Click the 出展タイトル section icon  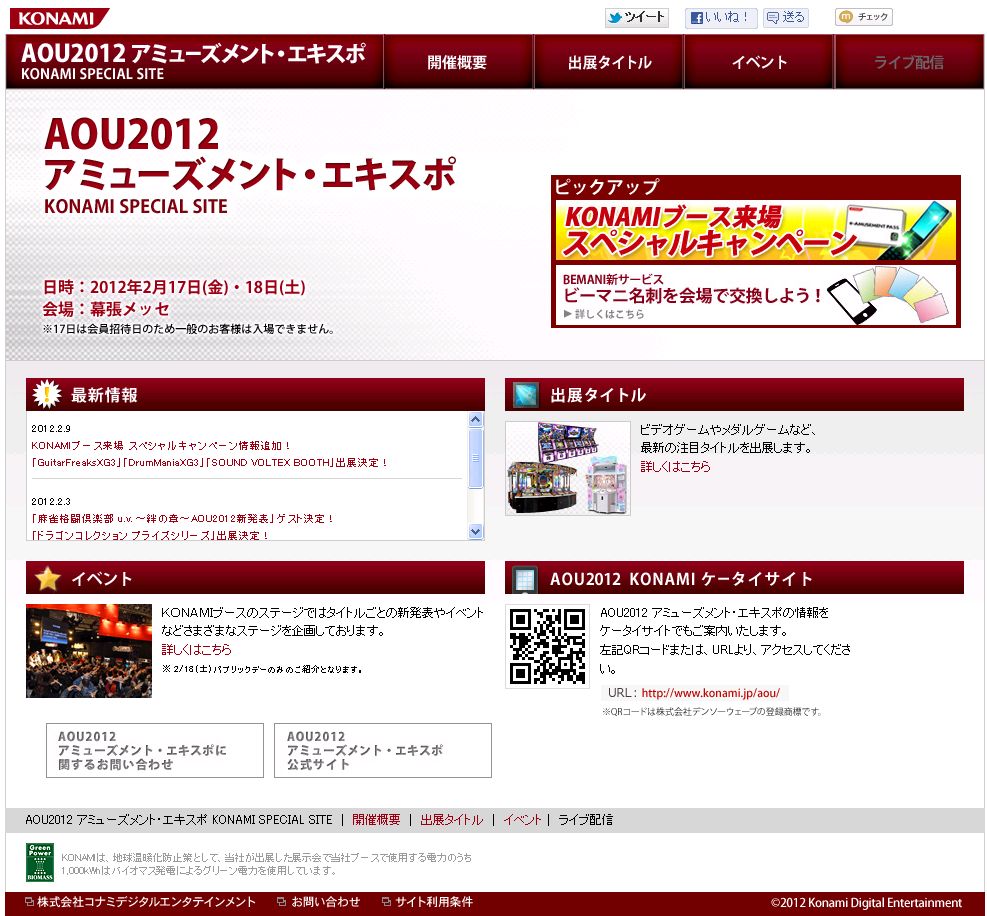[525, 395]
